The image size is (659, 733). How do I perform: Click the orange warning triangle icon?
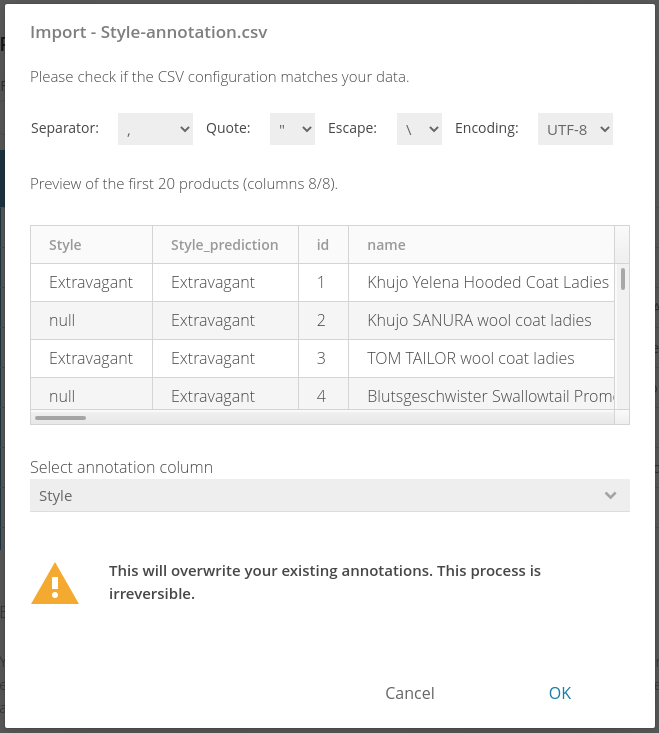[x=55, y=583]
